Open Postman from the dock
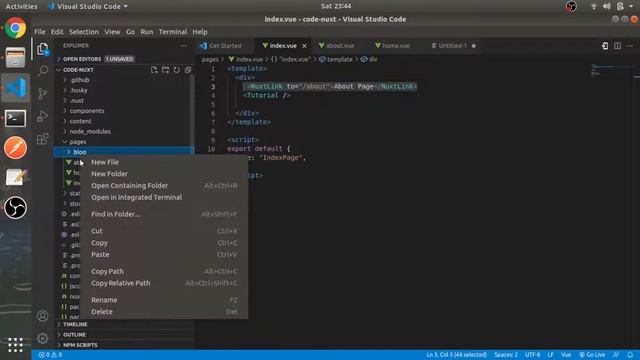 [x=16, y=147]
